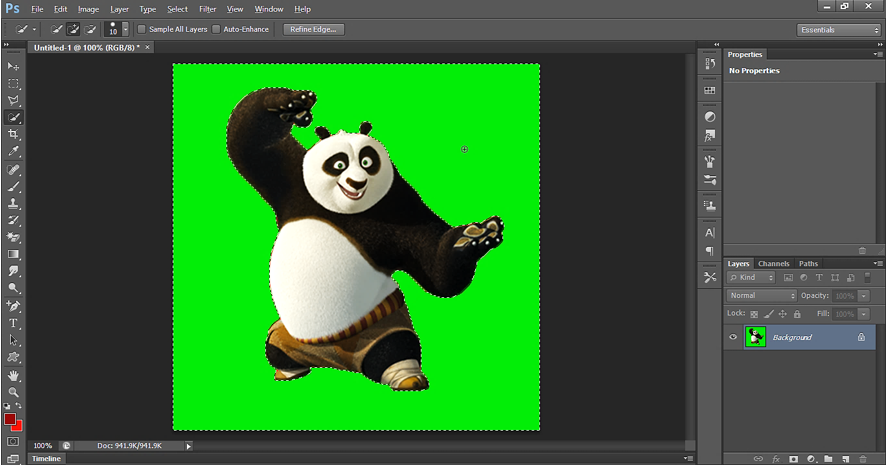Screen dimensions: 887x466
Task: Open the tool preset picker arrow
Action: (x=34, y=29)
